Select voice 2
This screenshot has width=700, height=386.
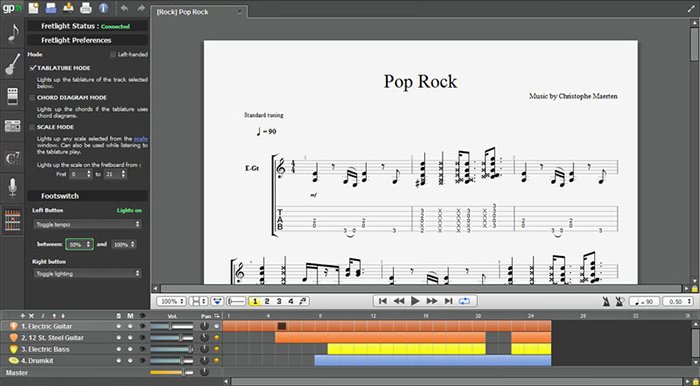click(267, 301)
